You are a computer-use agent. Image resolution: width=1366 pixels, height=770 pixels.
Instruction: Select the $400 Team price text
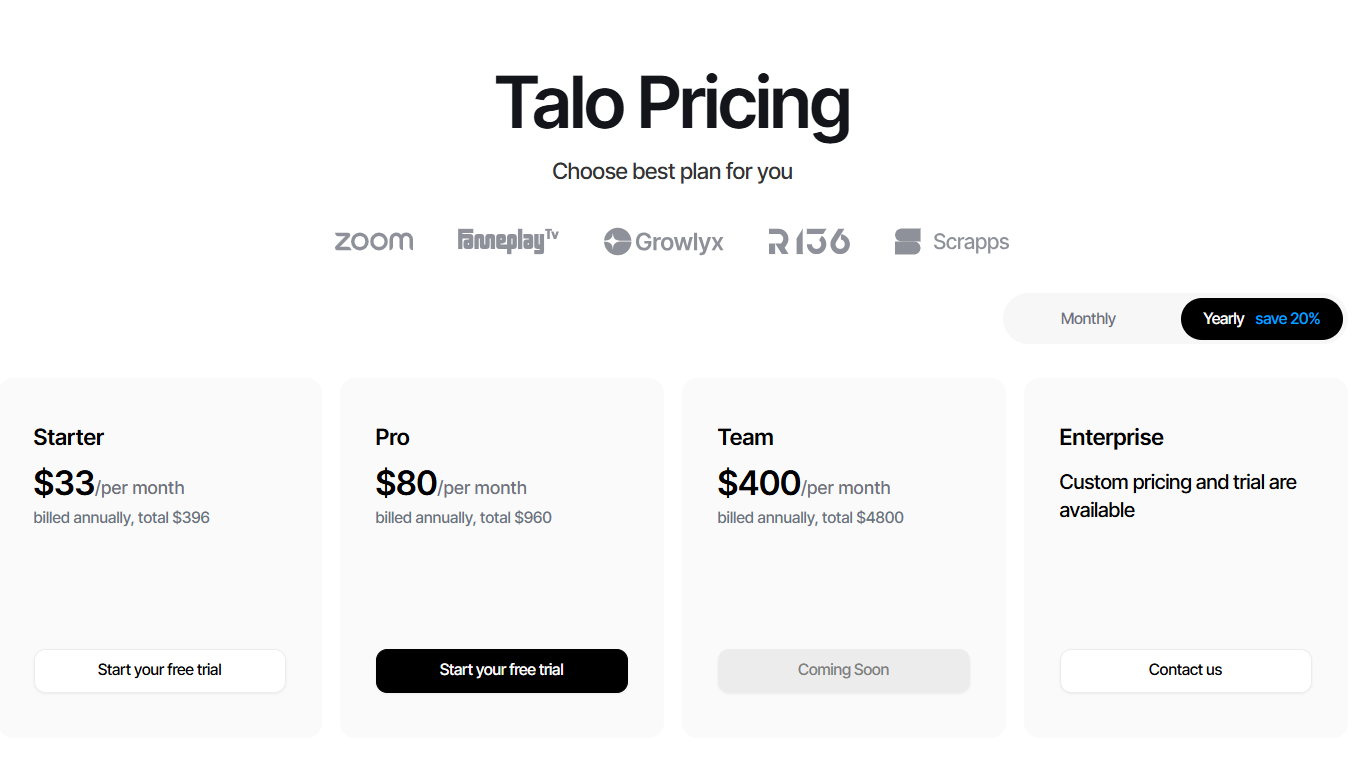point(759,483)
